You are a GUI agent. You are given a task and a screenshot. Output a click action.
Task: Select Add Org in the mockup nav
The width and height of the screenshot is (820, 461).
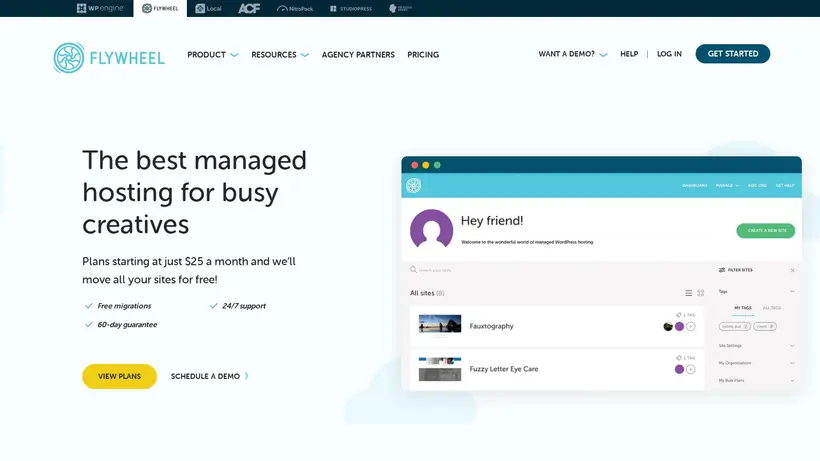(x=757, y=186)
